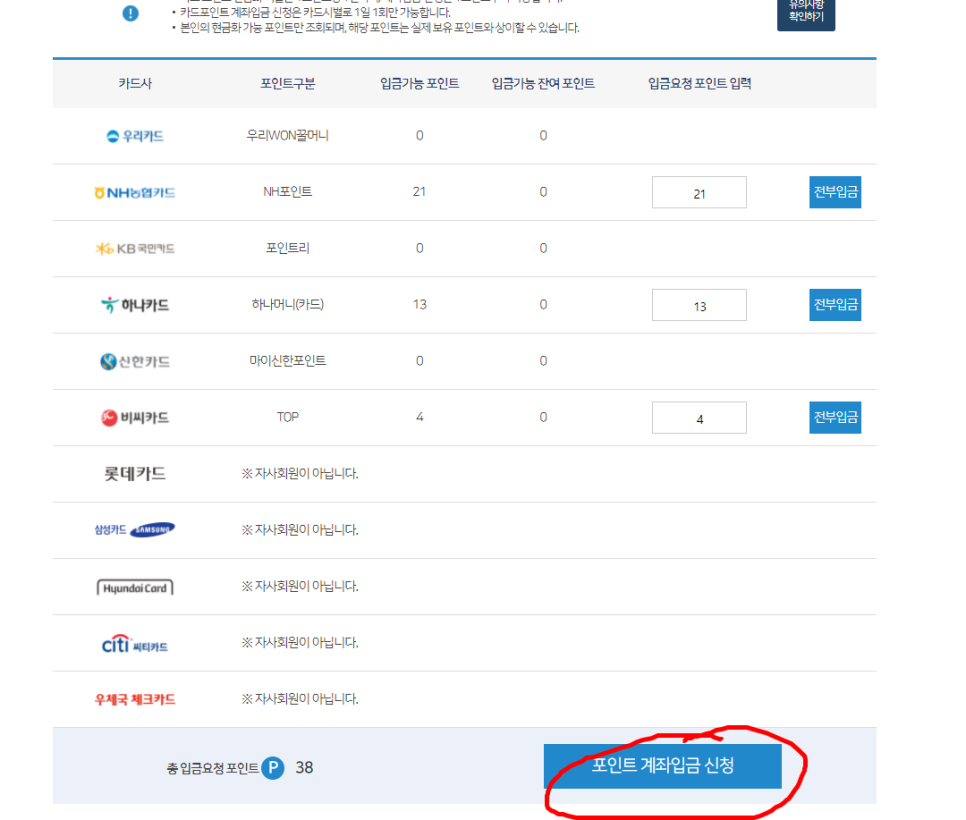
Task: Click 자사회원이 아닙니다 notice in 삼성카드 row
Action: (x=300, y=530)
